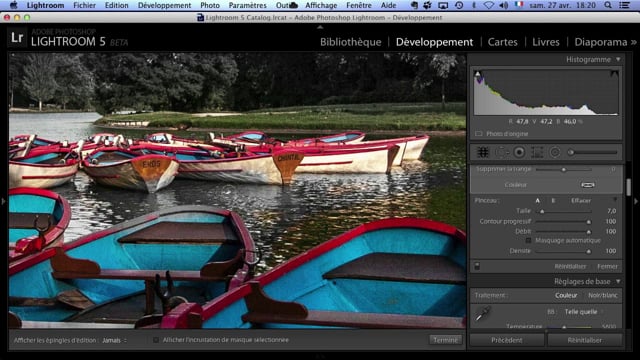Adjust the Densité slider
This screenshot has height=360, width=640.
563,251
